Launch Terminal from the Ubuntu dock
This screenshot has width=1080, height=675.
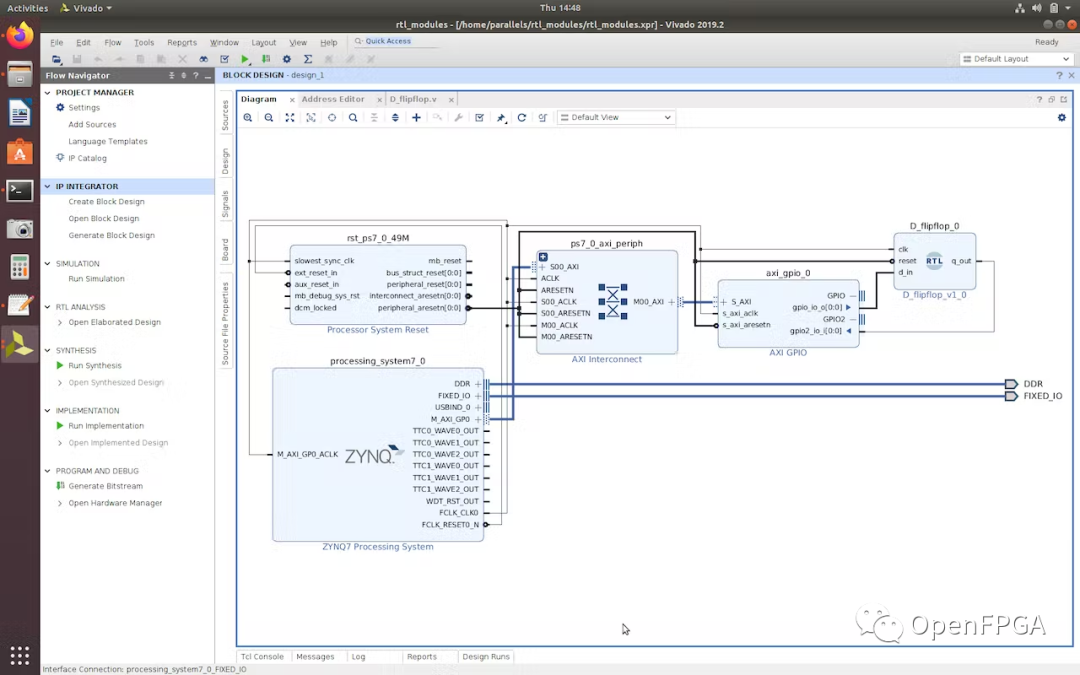[x=20, y=190]
